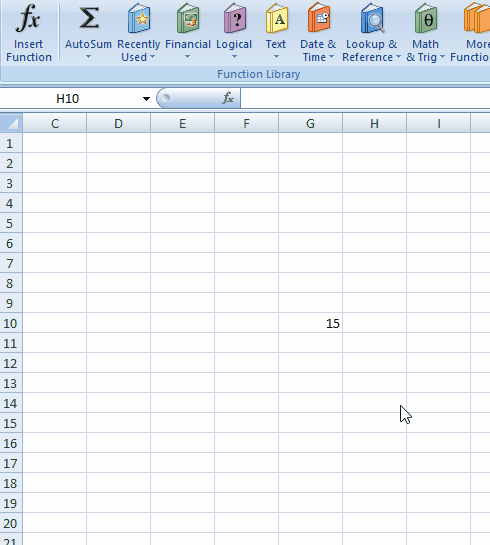Open the Text functions book icon
490x545 pixels.
[276, 18]
